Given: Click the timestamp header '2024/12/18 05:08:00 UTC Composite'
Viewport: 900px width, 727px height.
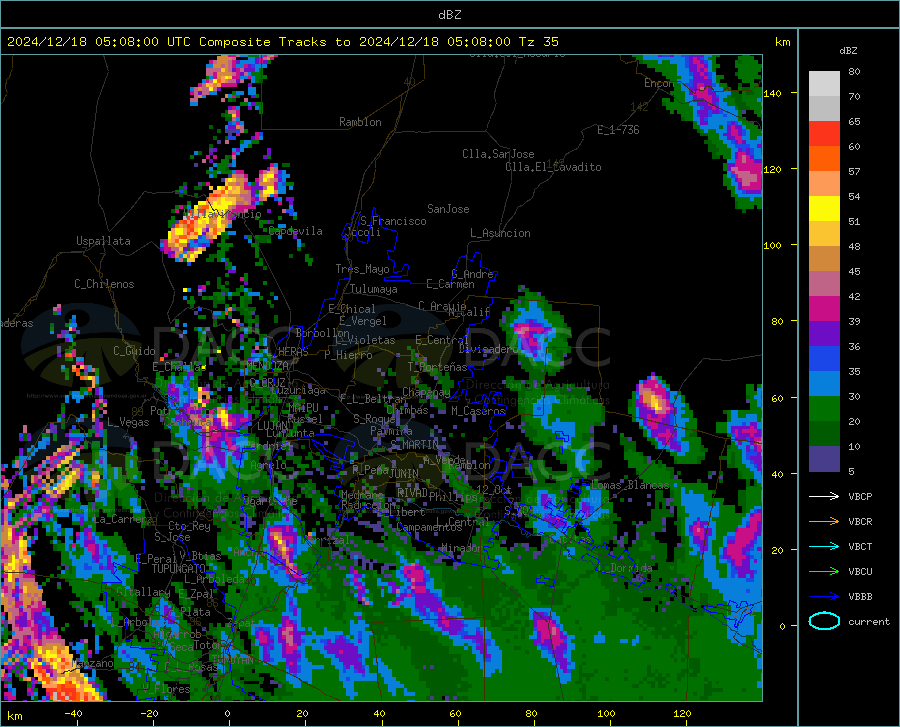Looking at the screenshot, I should pyautogui.click(x=138, y=42).
